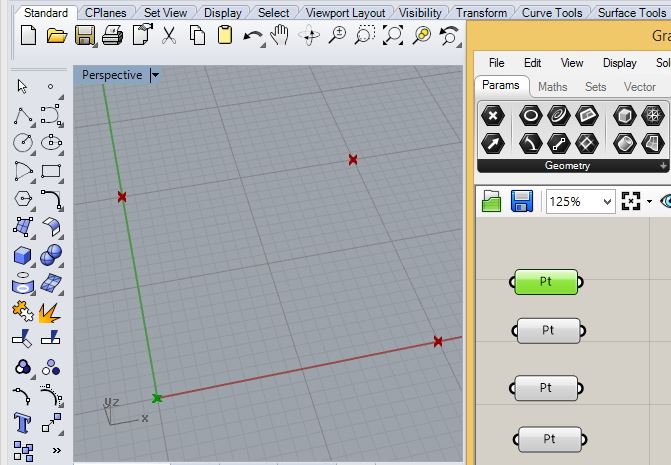
Task: Select the Text tool
Action: pos(22,423)
